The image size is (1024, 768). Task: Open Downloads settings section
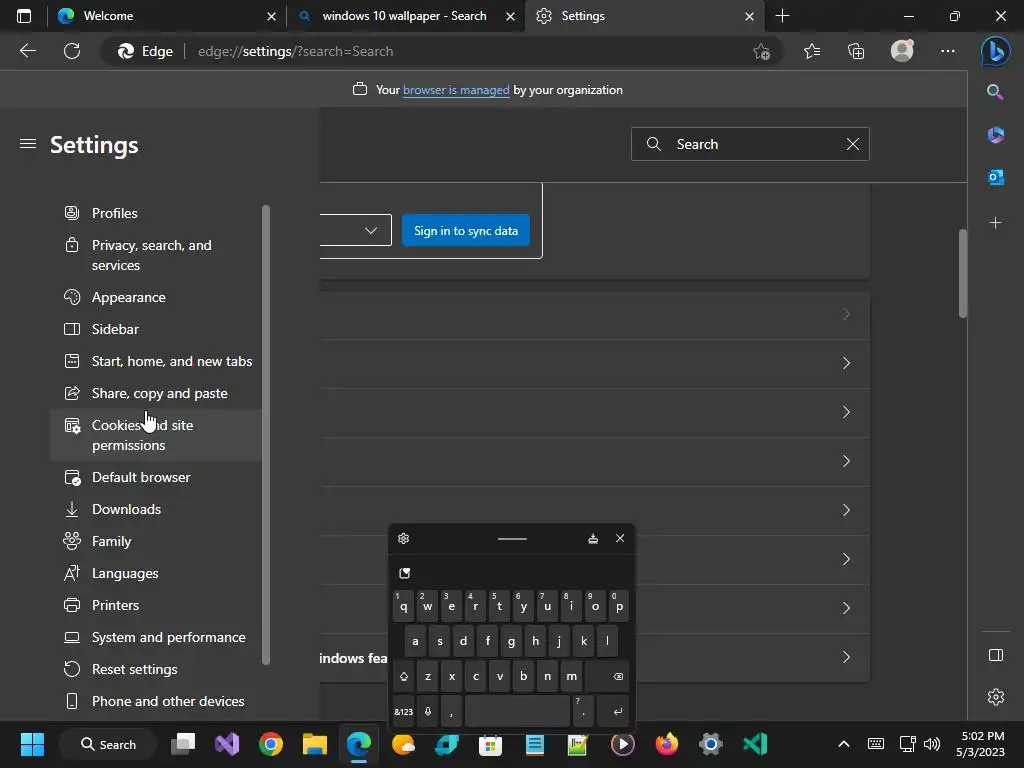click(155, 509)
